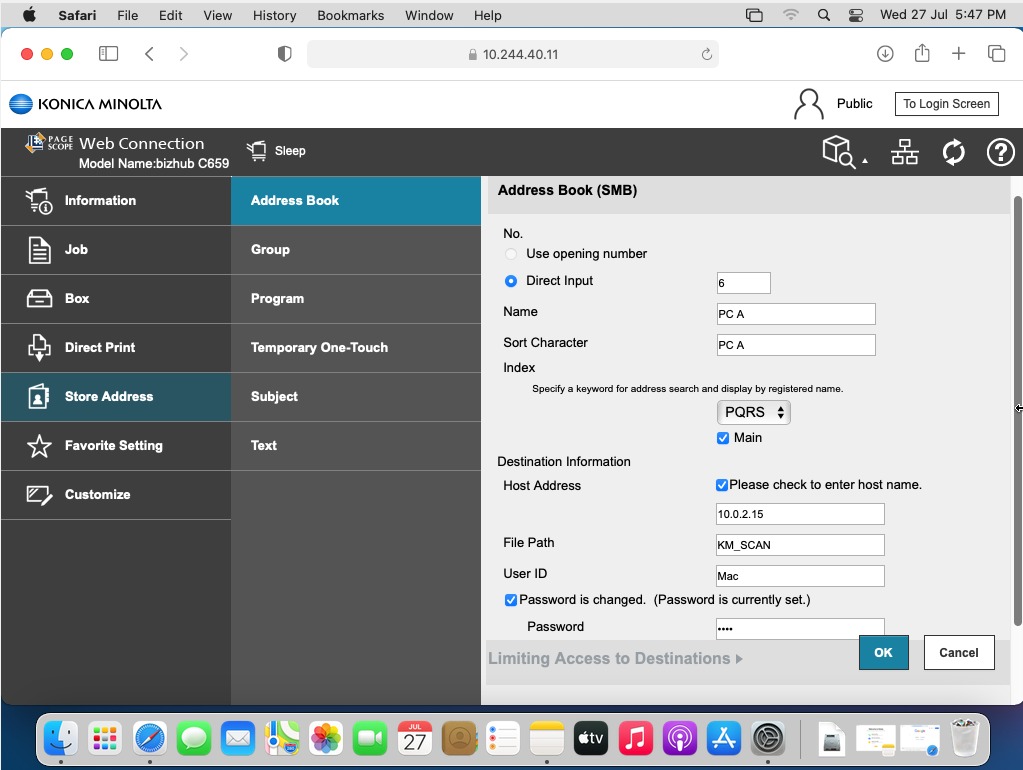
Task: Click the refresh icon in header
Action: pyautogui.click(x=953, y=152)
